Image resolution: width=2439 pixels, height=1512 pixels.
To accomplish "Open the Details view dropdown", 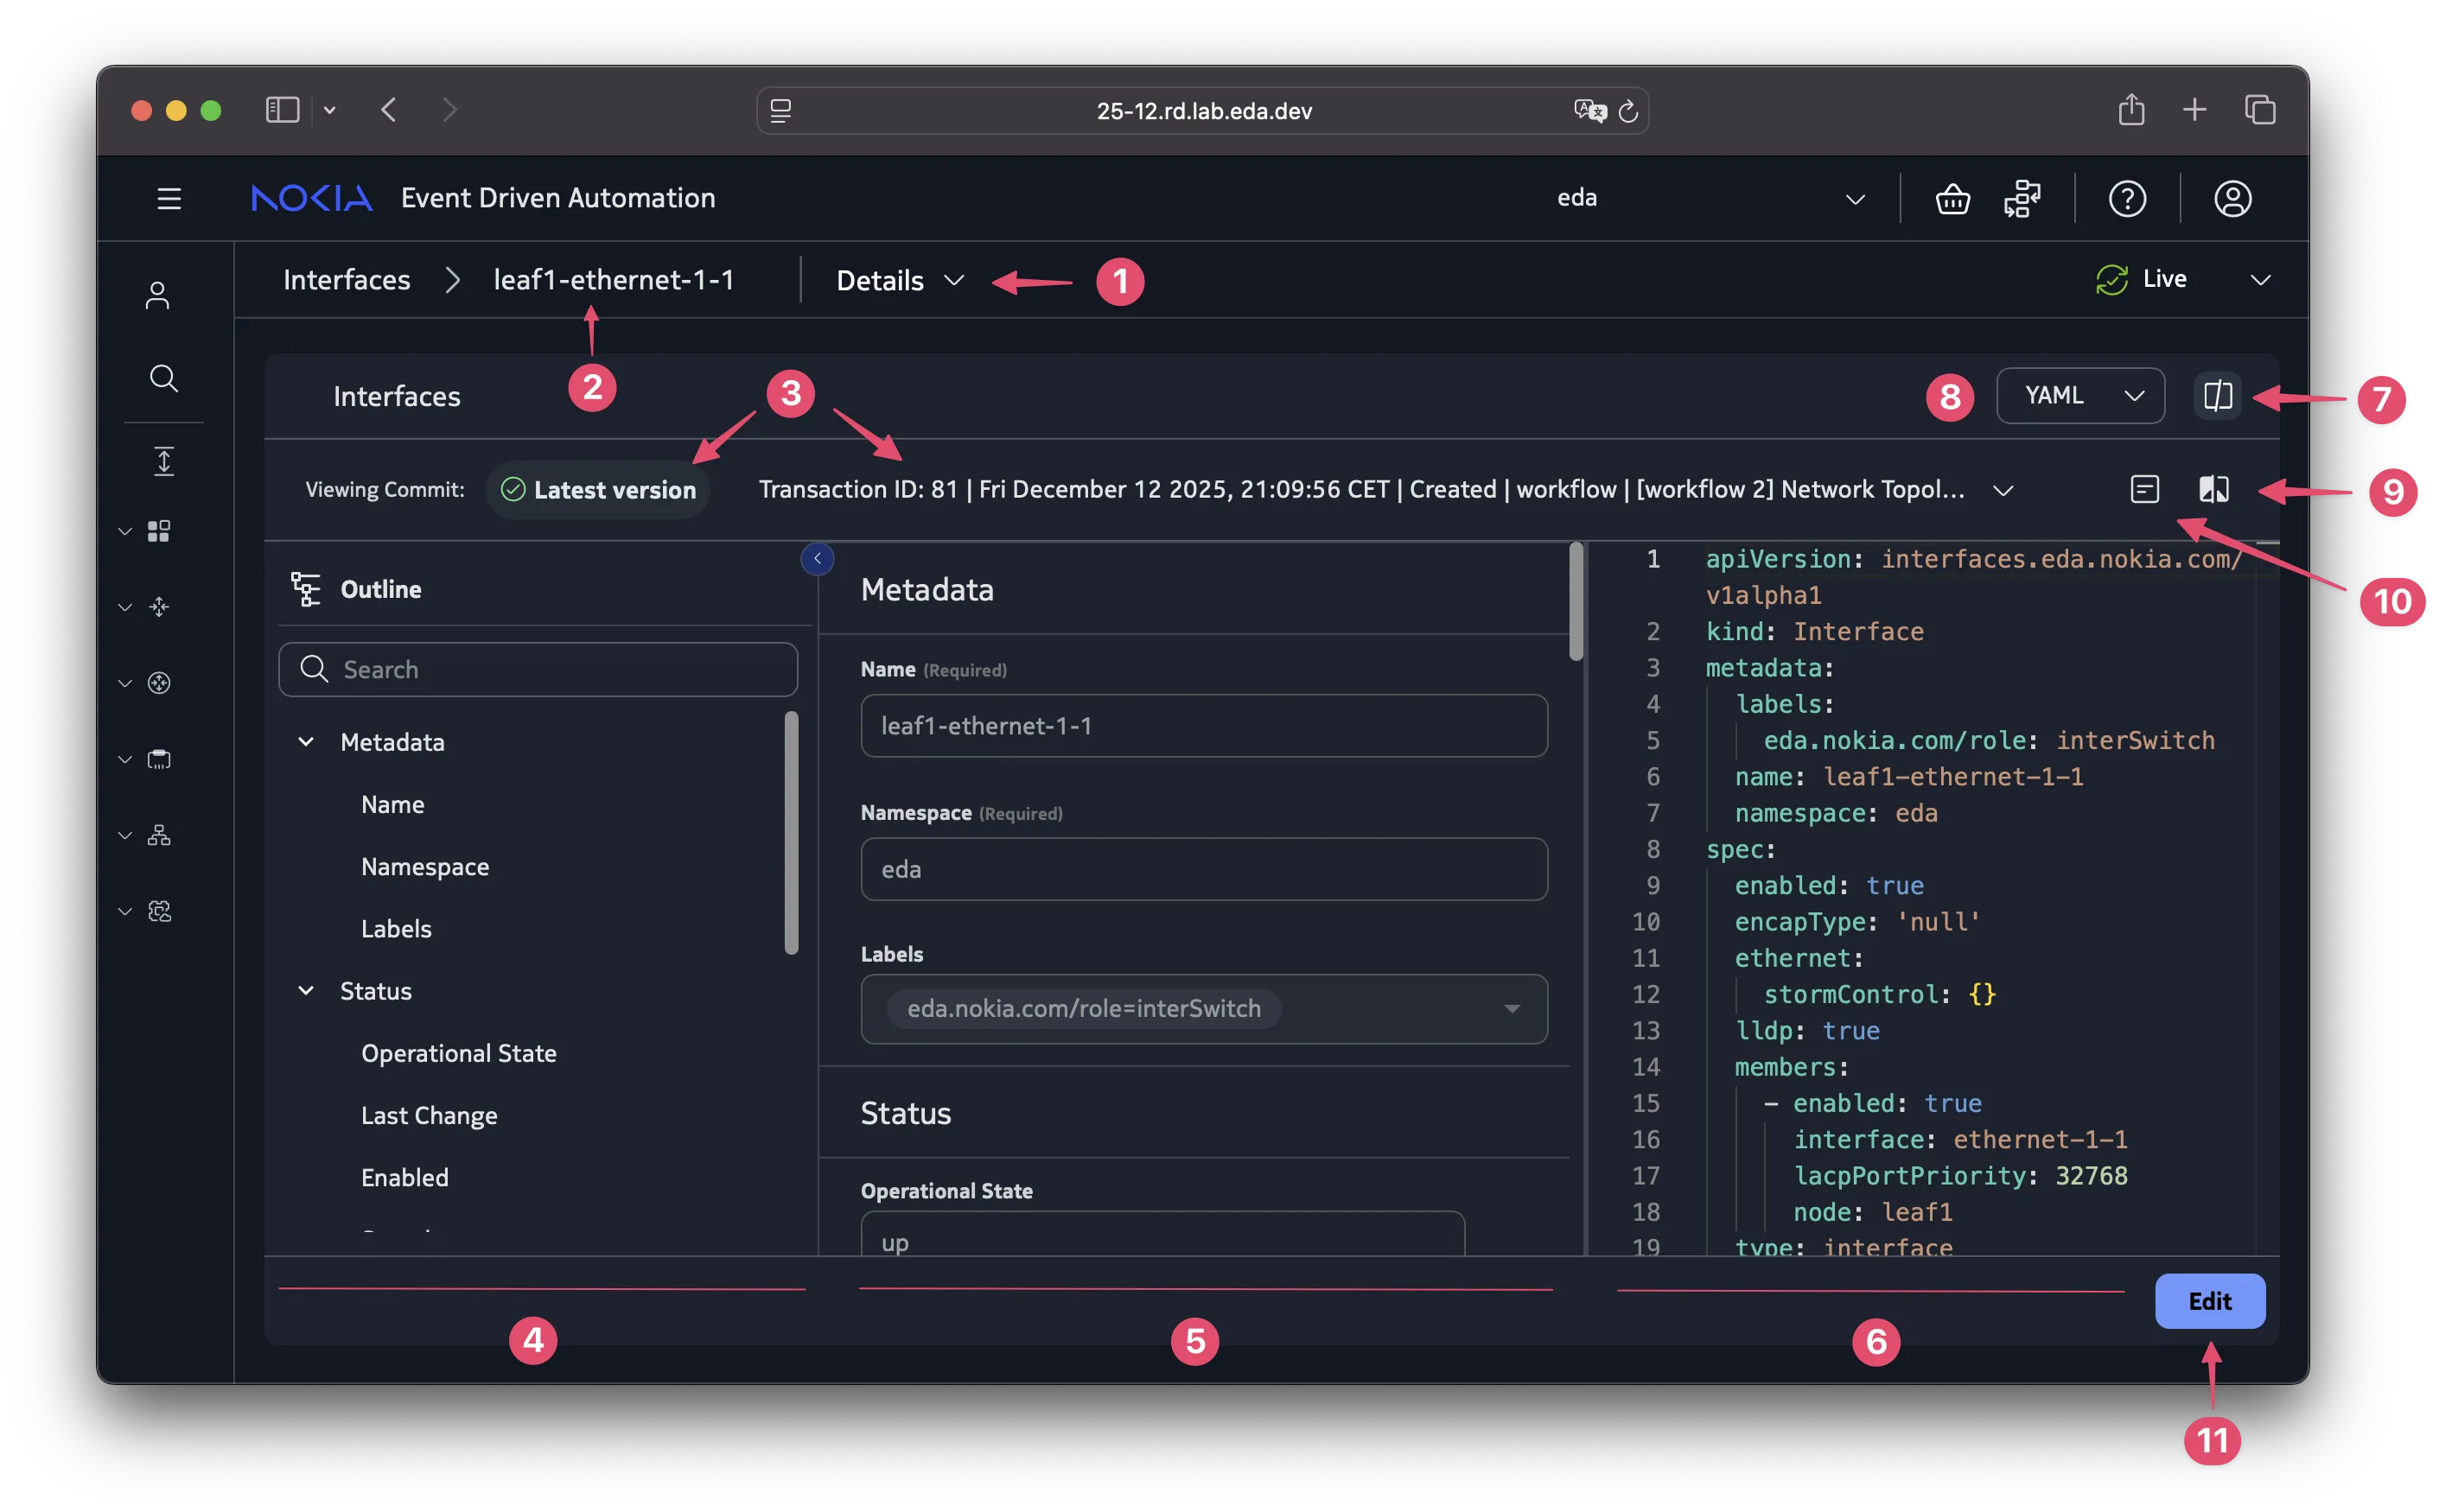I will pos(899,280).
